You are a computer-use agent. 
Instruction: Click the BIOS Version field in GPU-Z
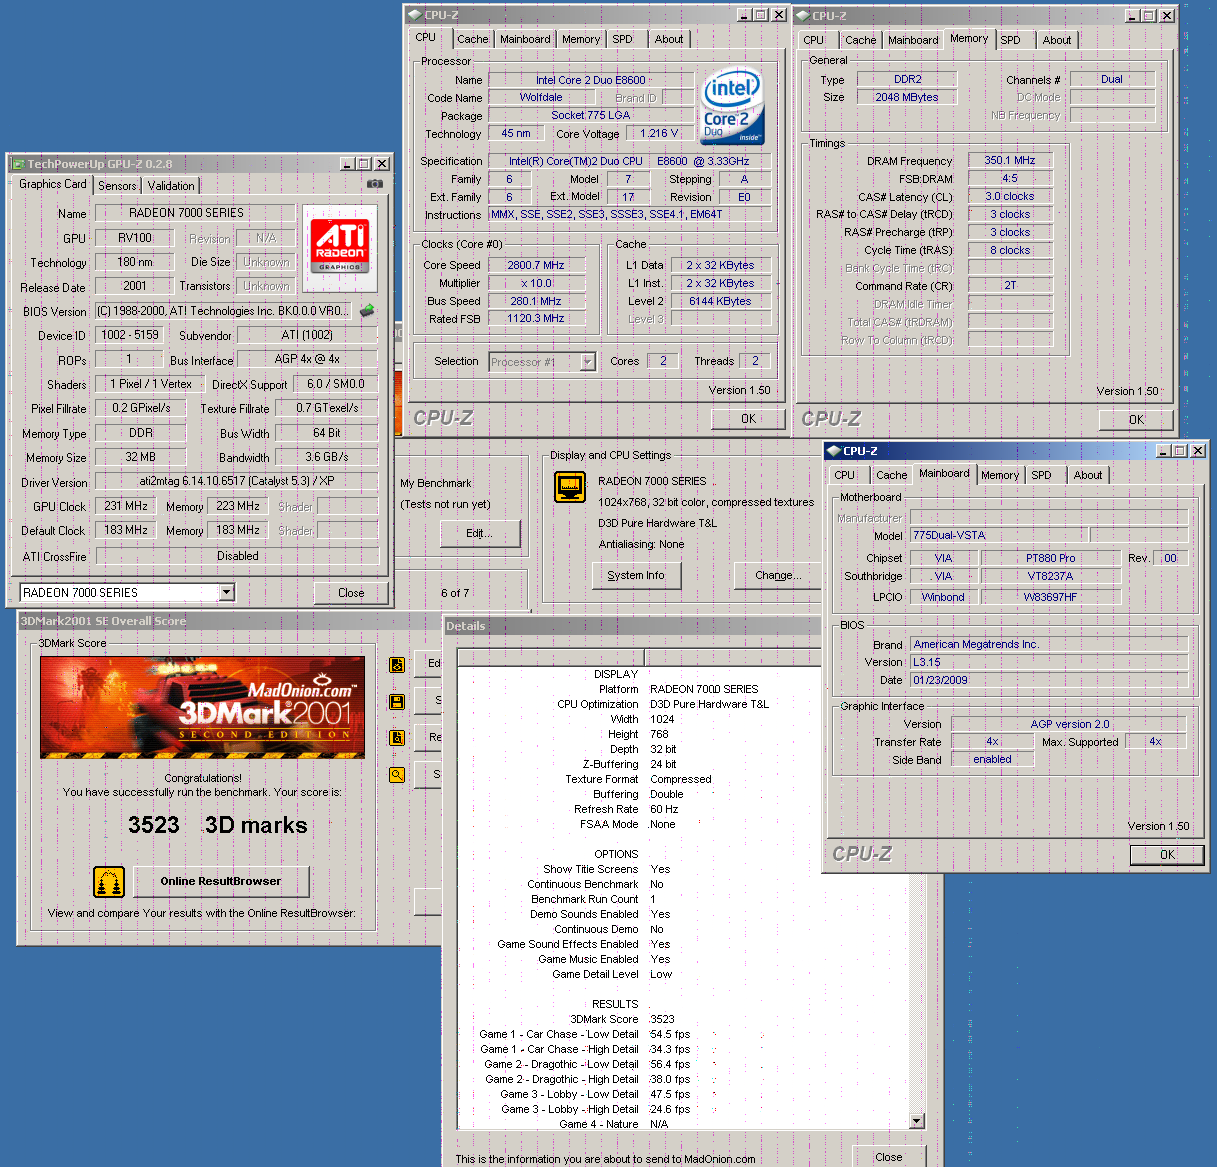pyautogui.click(x=224, y=311)
